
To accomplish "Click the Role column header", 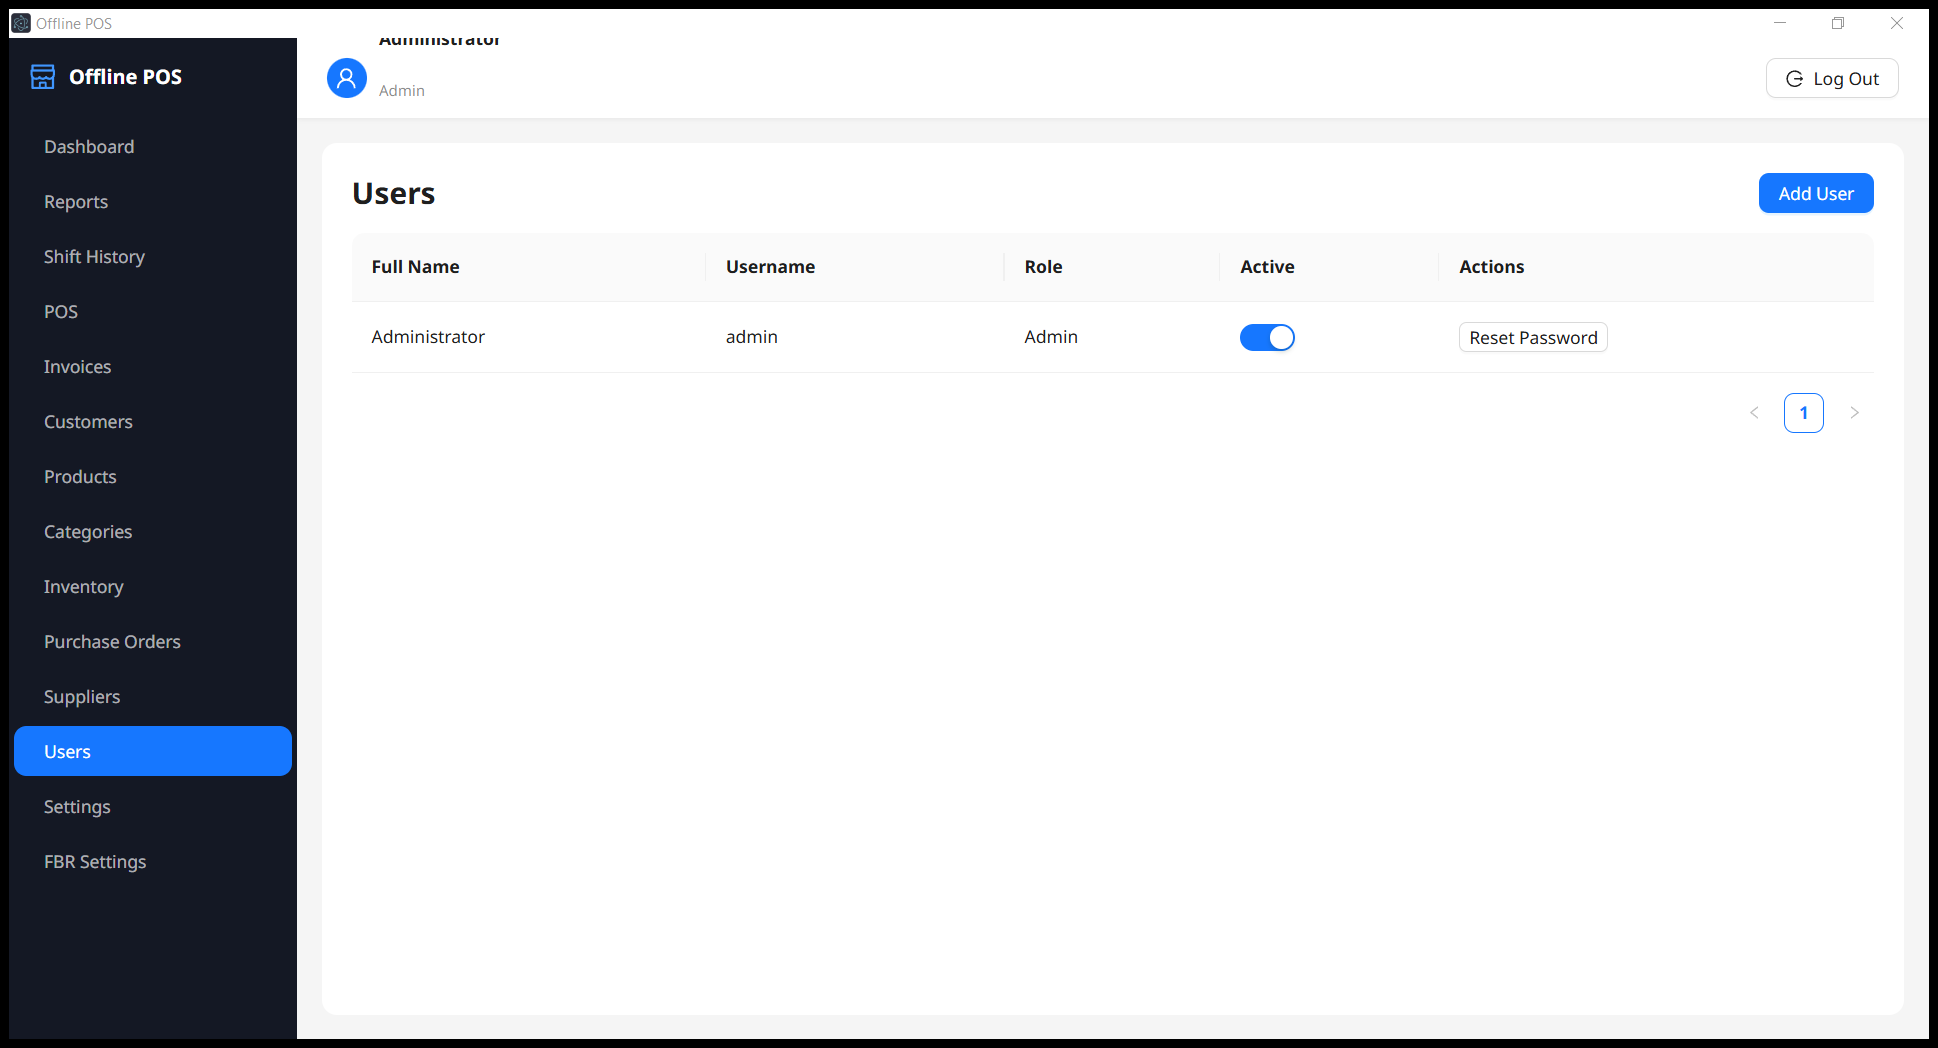I will click(x=1112, y=267).
